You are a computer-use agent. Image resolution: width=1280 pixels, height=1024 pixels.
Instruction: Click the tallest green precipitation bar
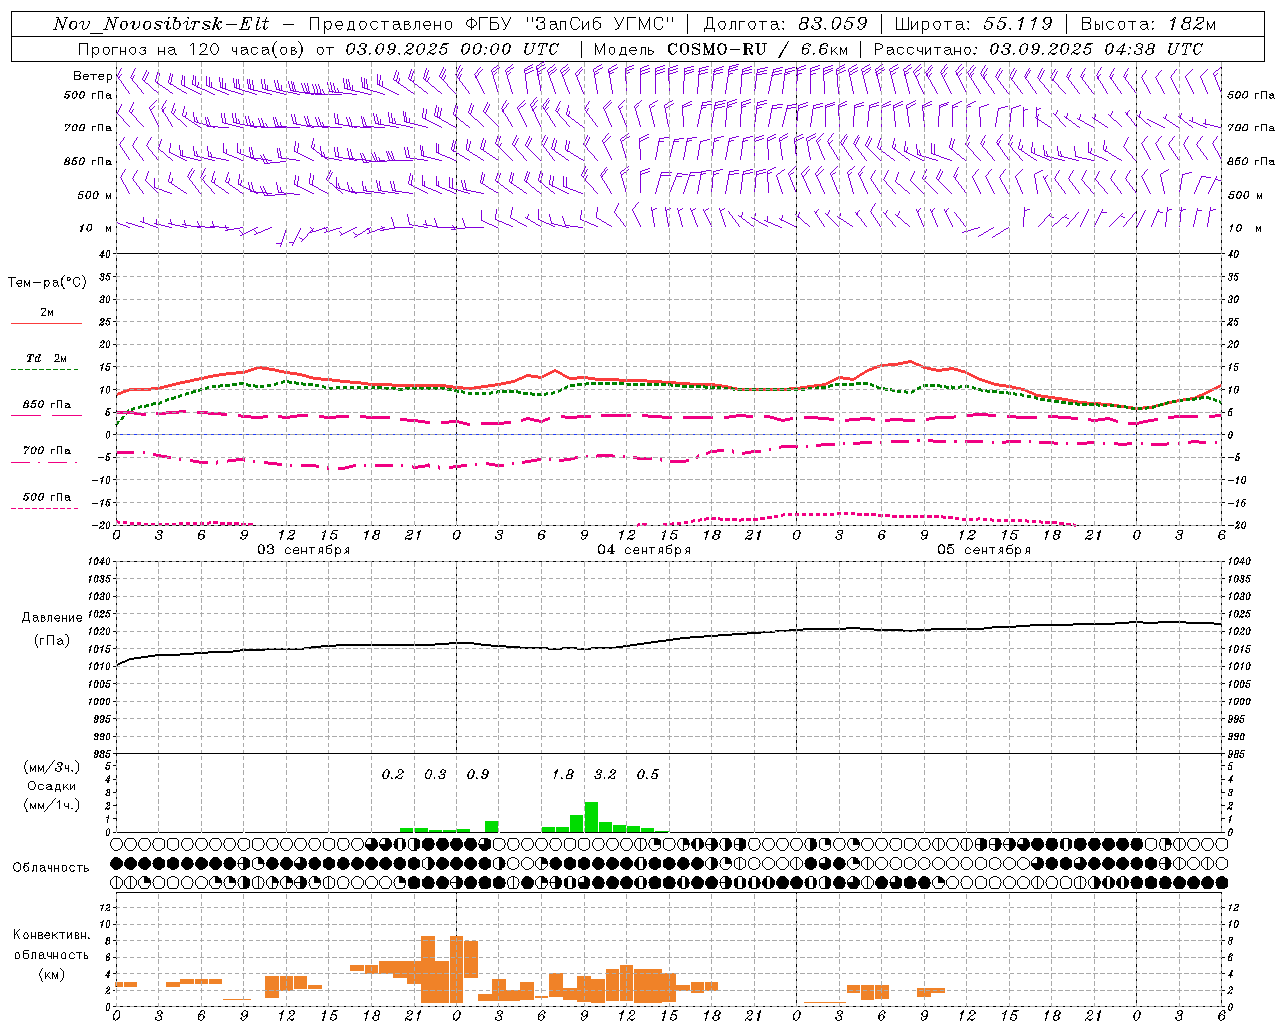click(591, 817)
